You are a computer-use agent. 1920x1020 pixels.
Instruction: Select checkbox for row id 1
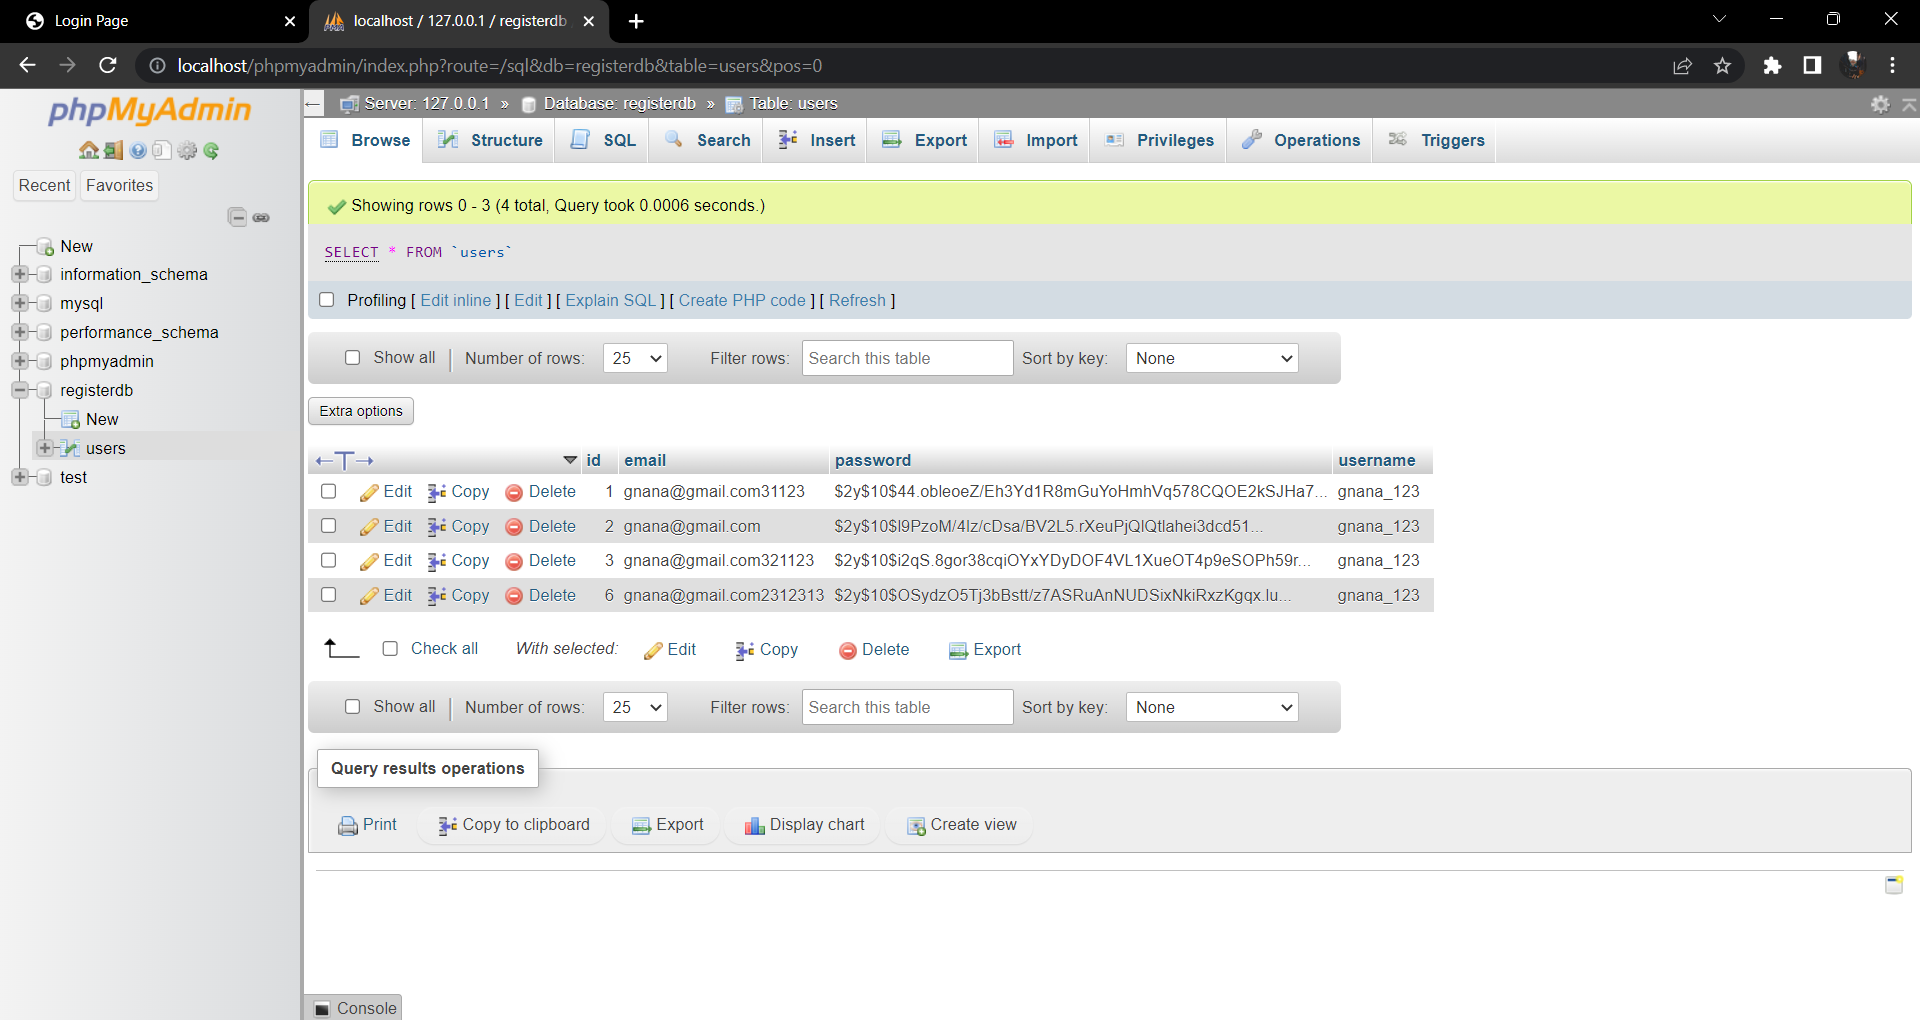(x=328, y=491)
